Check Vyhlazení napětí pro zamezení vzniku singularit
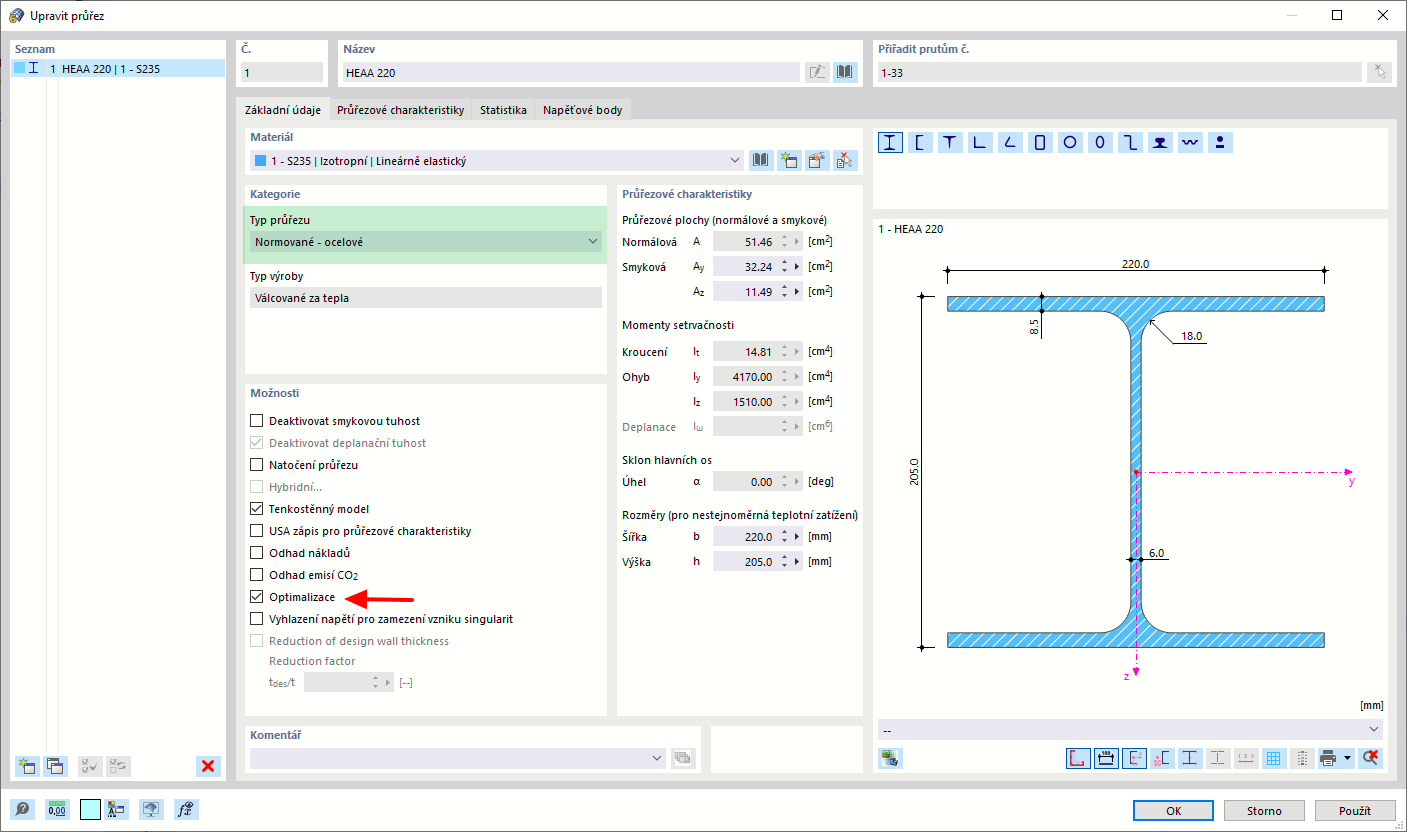The image size is (1407, 832). tap(257, 619)
